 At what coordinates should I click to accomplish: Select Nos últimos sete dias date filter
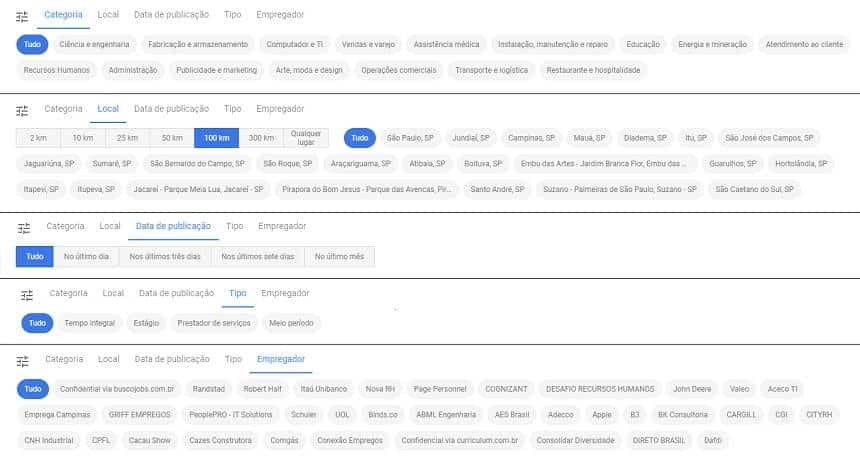click(258, 257)
